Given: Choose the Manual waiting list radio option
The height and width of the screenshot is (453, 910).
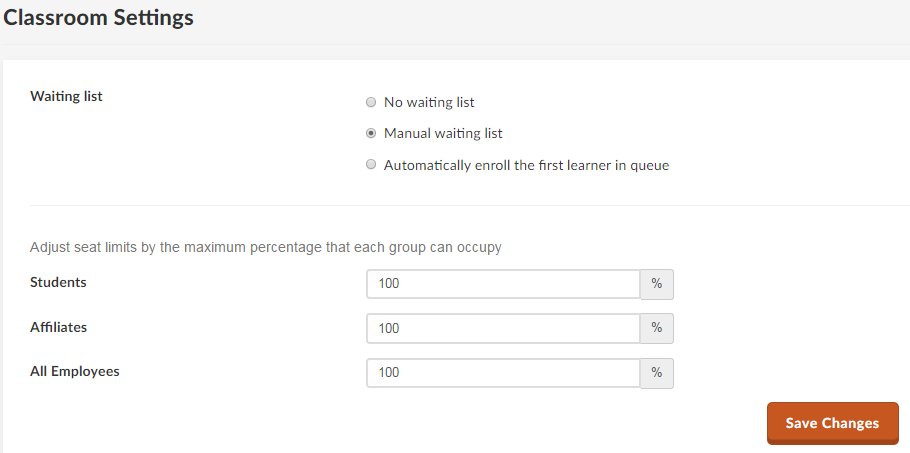Looking at the screenshot, I should point(371,133).
